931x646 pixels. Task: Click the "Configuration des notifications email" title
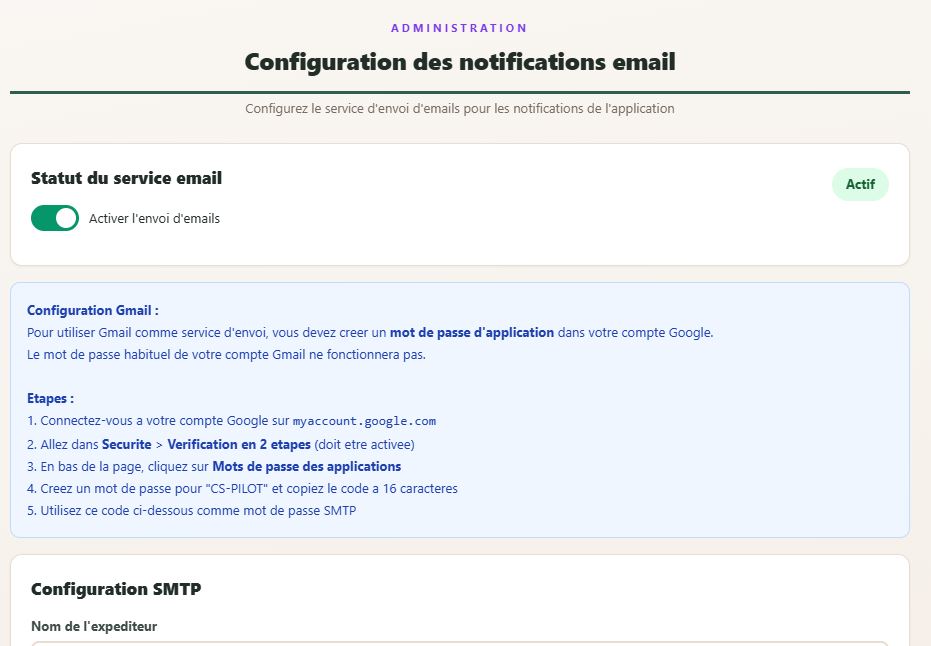(460, 62)
